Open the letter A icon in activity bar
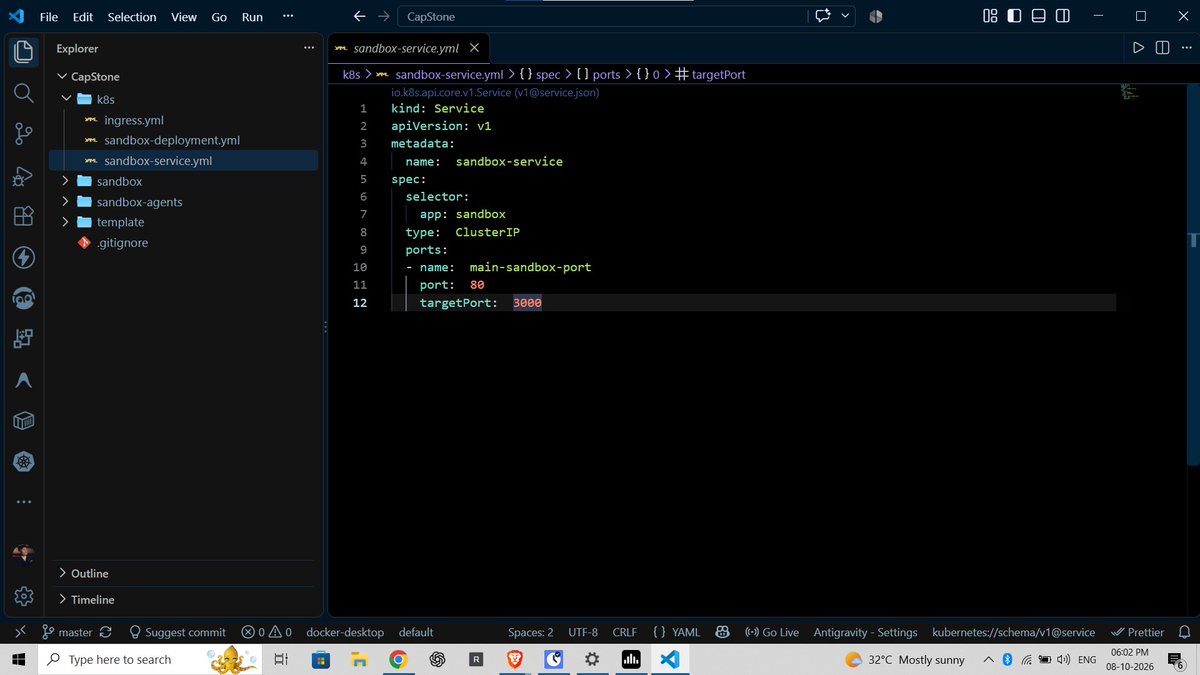 pos(24,381)
